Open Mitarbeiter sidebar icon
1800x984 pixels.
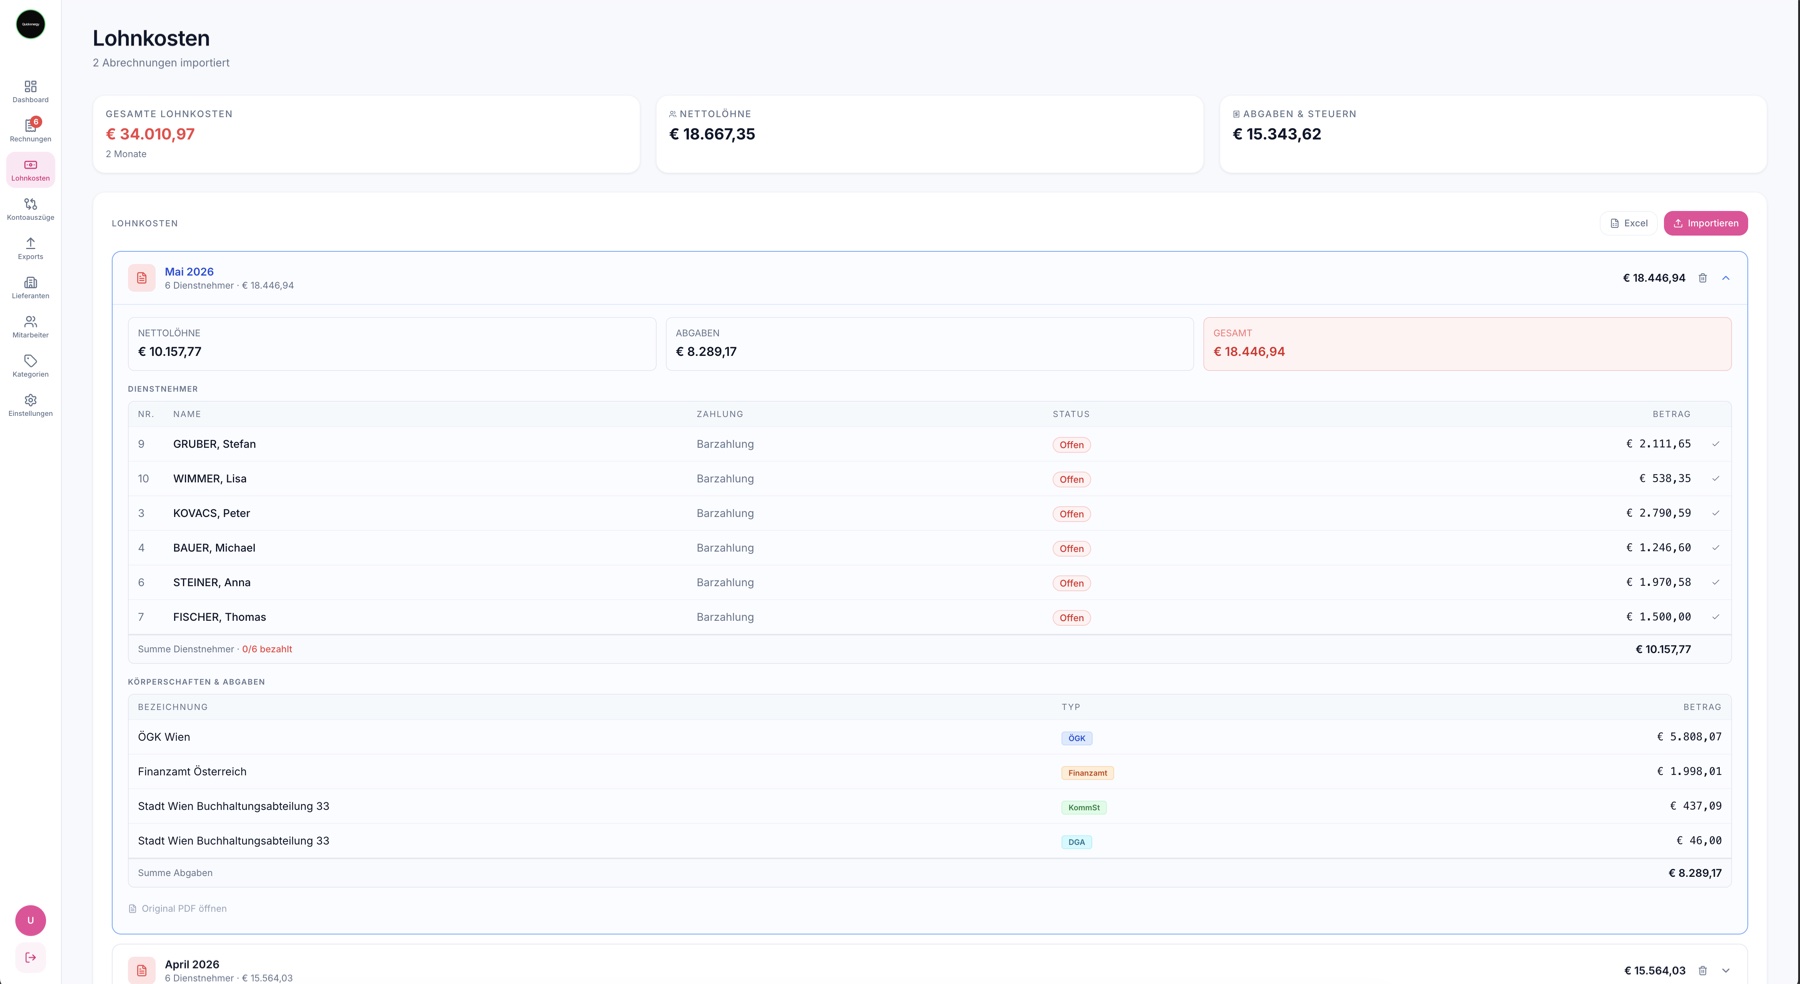(30, 326)
